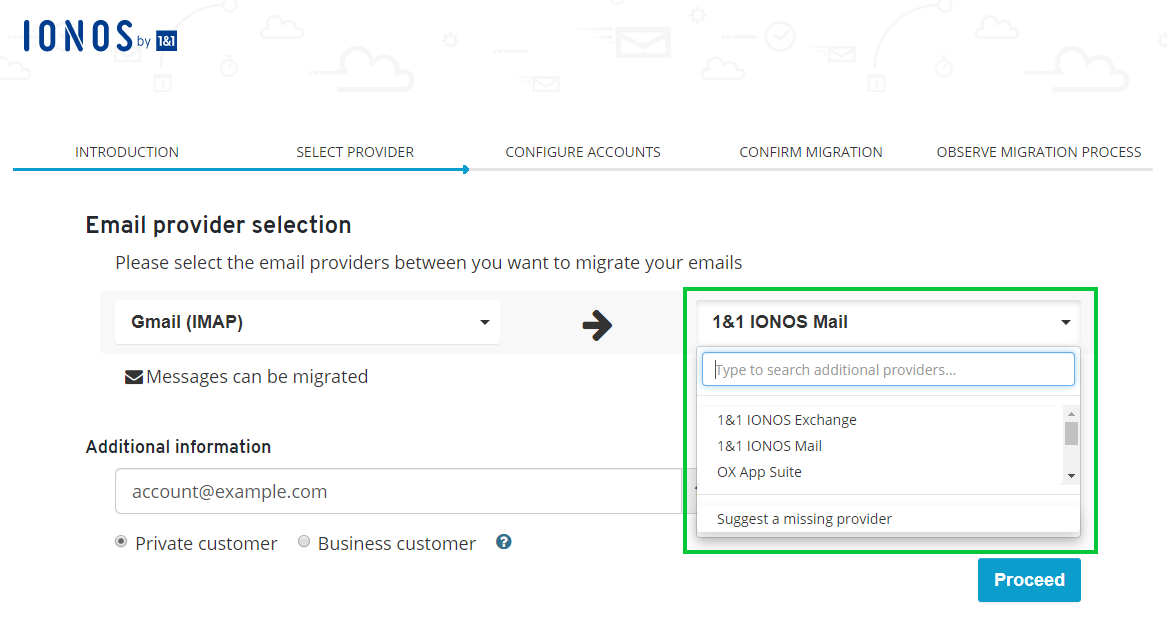Click the envelope icon beside Messages can be migrated

(x=134, y=377)
